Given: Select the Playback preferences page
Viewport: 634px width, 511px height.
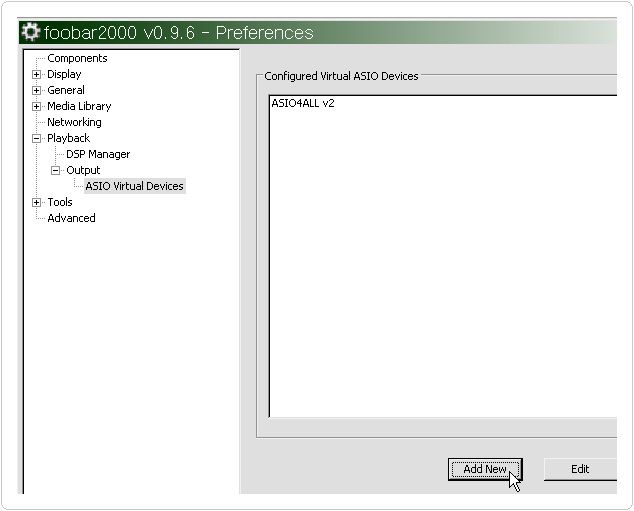Looking at the screenshot, I should pos(68,138).
